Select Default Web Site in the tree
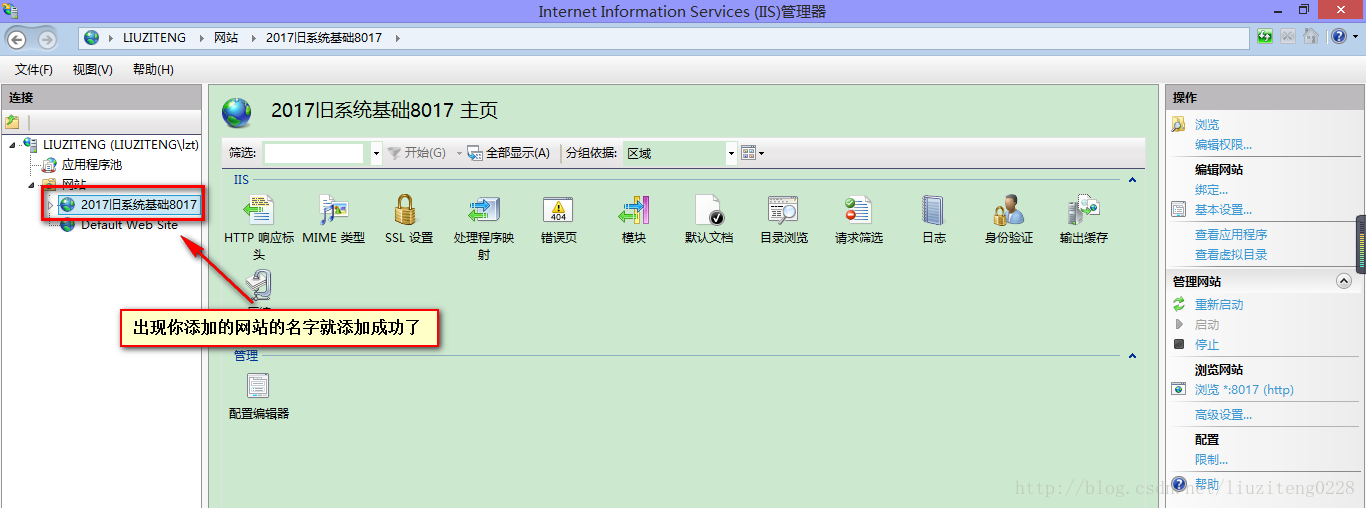 coord(129,225)
